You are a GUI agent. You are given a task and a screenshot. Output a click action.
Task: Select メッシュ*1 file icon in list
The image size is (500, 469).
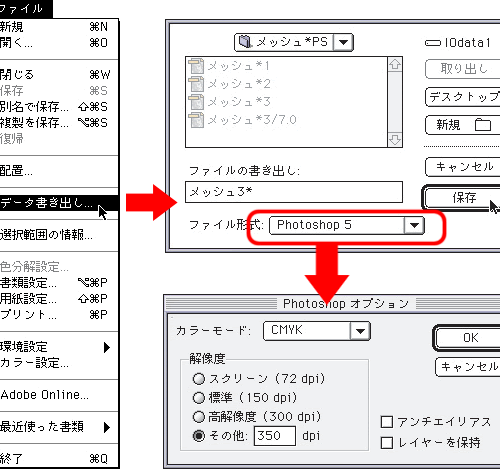pos(196,66)
